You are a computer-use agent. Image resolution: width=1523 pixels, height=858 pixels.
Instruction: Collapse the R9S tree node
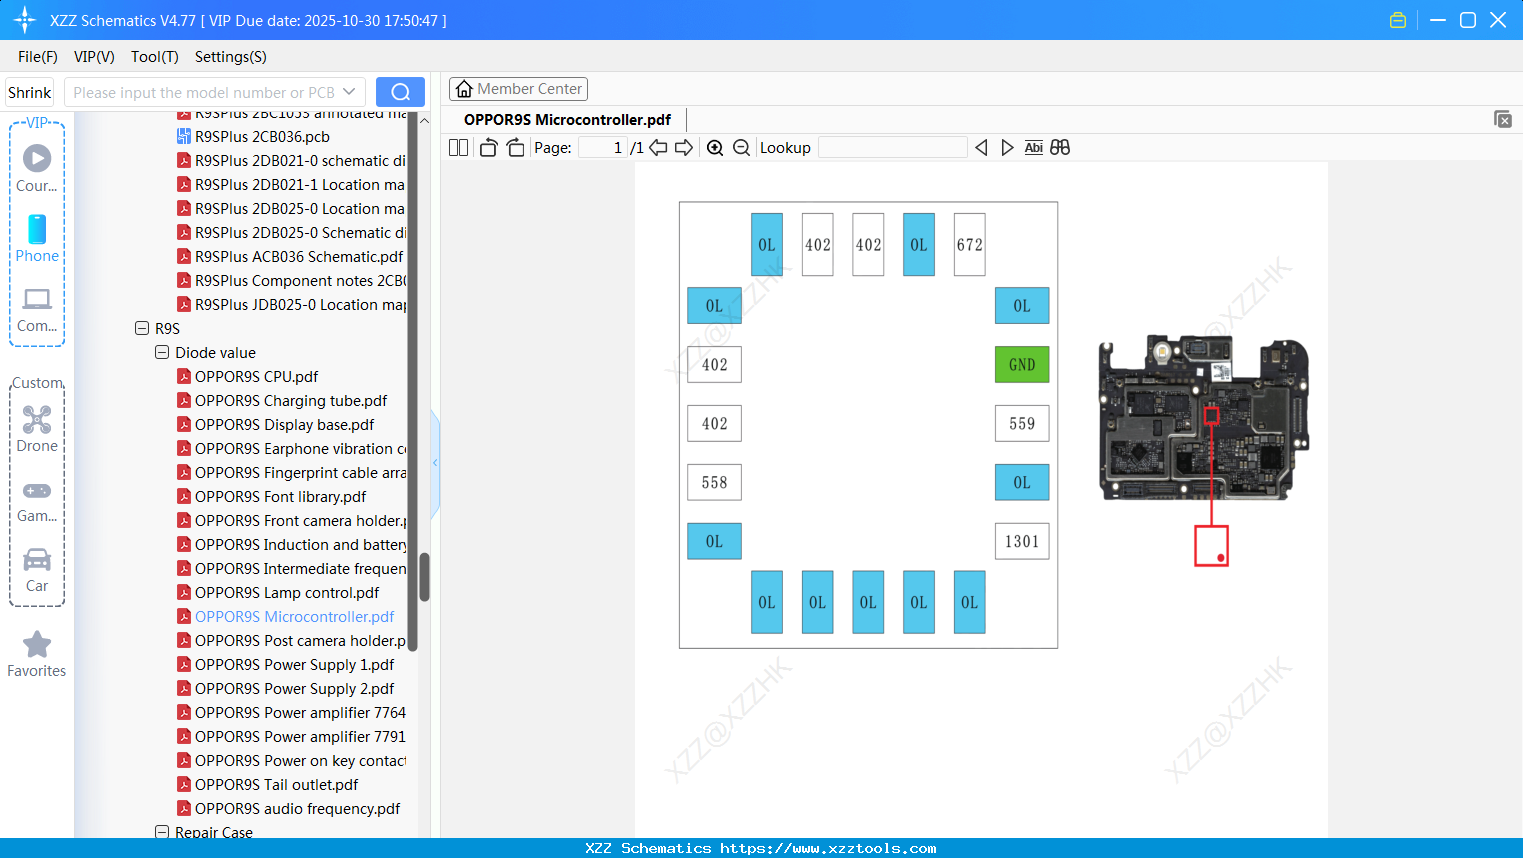(142, 328)
